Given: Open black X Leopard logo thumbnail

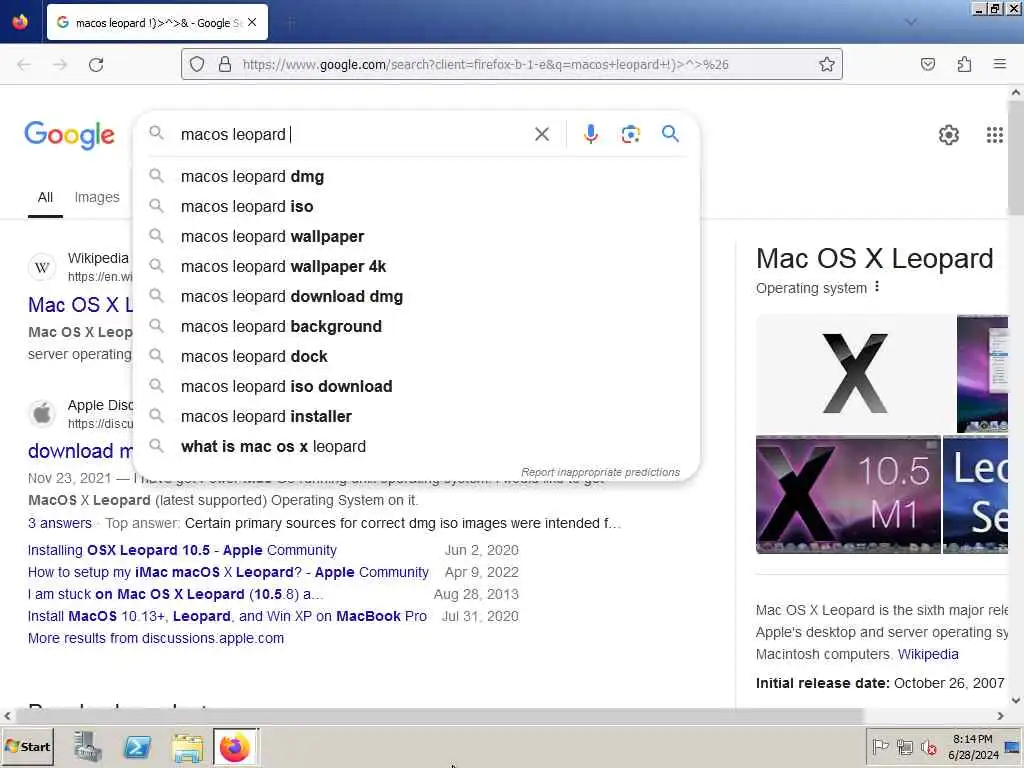Looking at the screenshot, I should [x=855, y=373].
